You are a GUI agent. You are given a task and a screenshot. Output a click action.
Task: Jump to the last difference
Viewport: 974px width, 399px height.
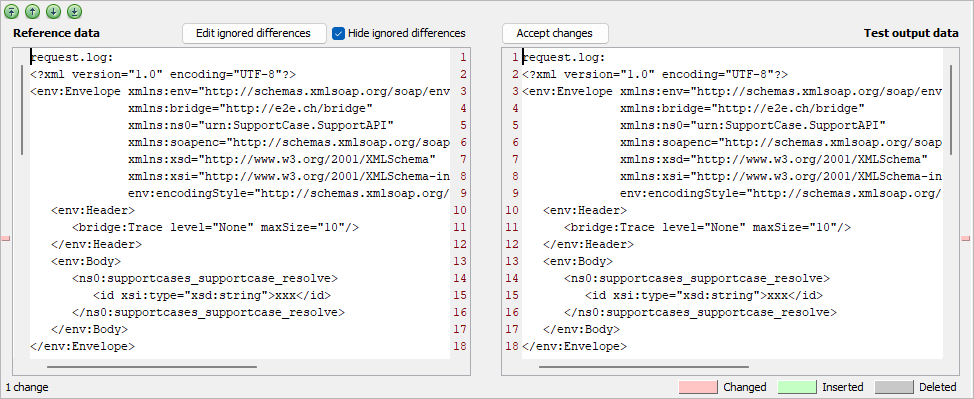pos(75,11)
